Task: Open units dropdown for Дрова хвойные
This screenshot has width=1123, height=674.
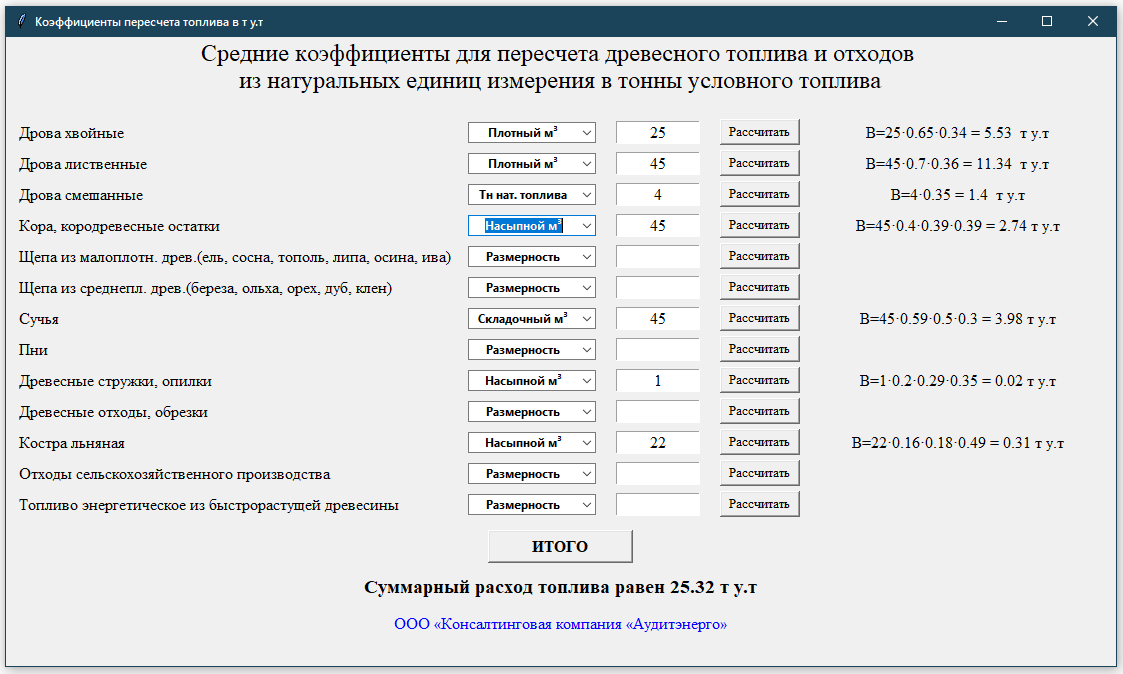Action: tap(531, 133)
